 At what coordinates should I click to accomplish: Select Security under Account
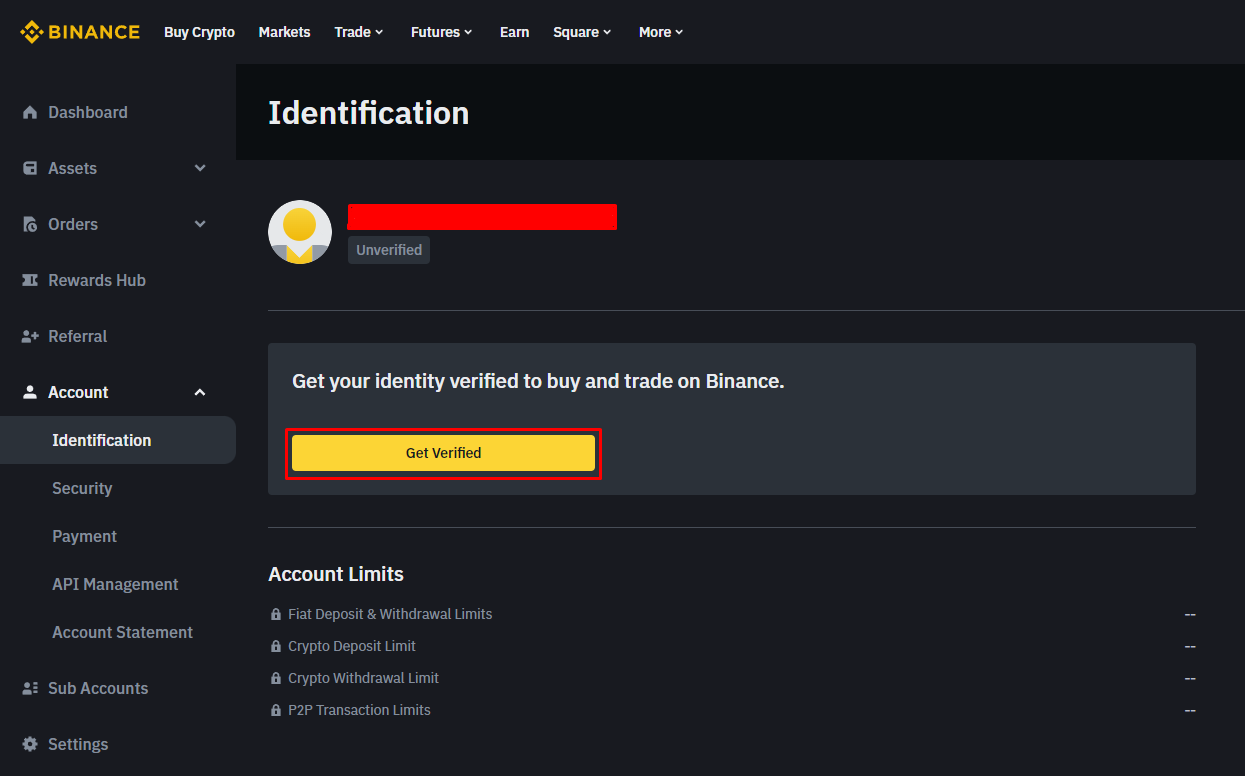coord(82,488)
